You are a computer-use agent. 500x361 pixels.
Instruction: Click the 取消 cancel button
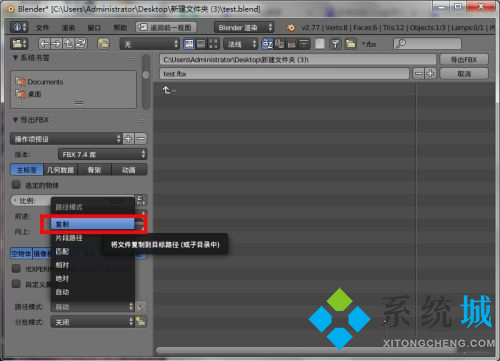tap(464, 74)
